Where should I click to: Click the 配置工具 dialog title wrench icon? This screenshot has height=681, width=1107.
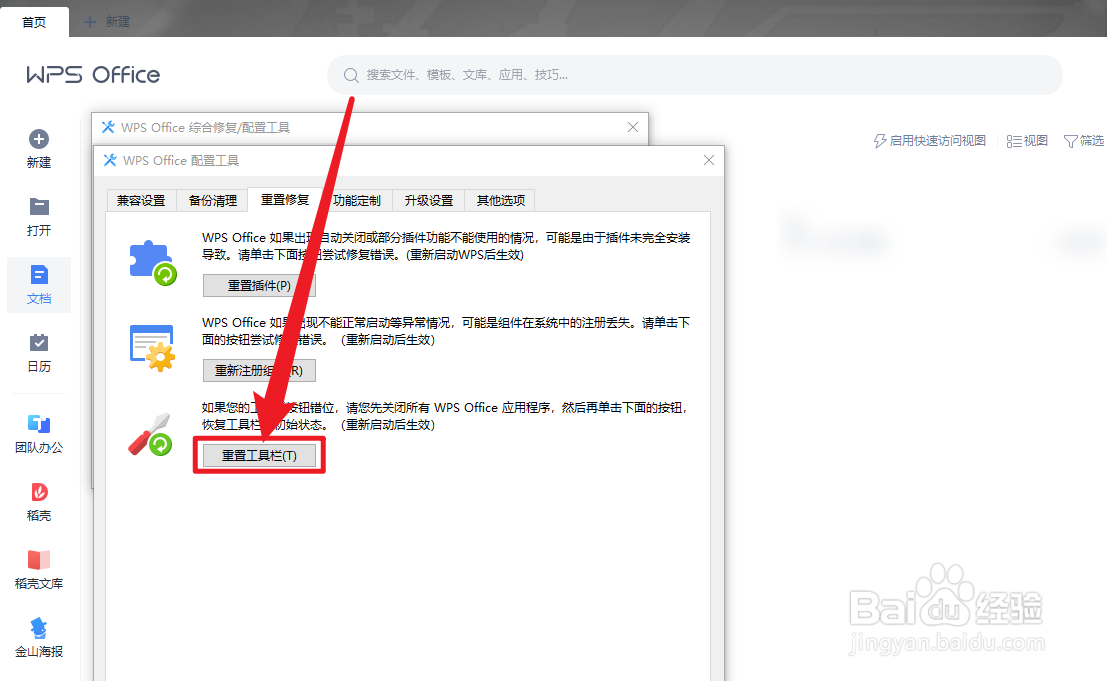coord(110,160)
